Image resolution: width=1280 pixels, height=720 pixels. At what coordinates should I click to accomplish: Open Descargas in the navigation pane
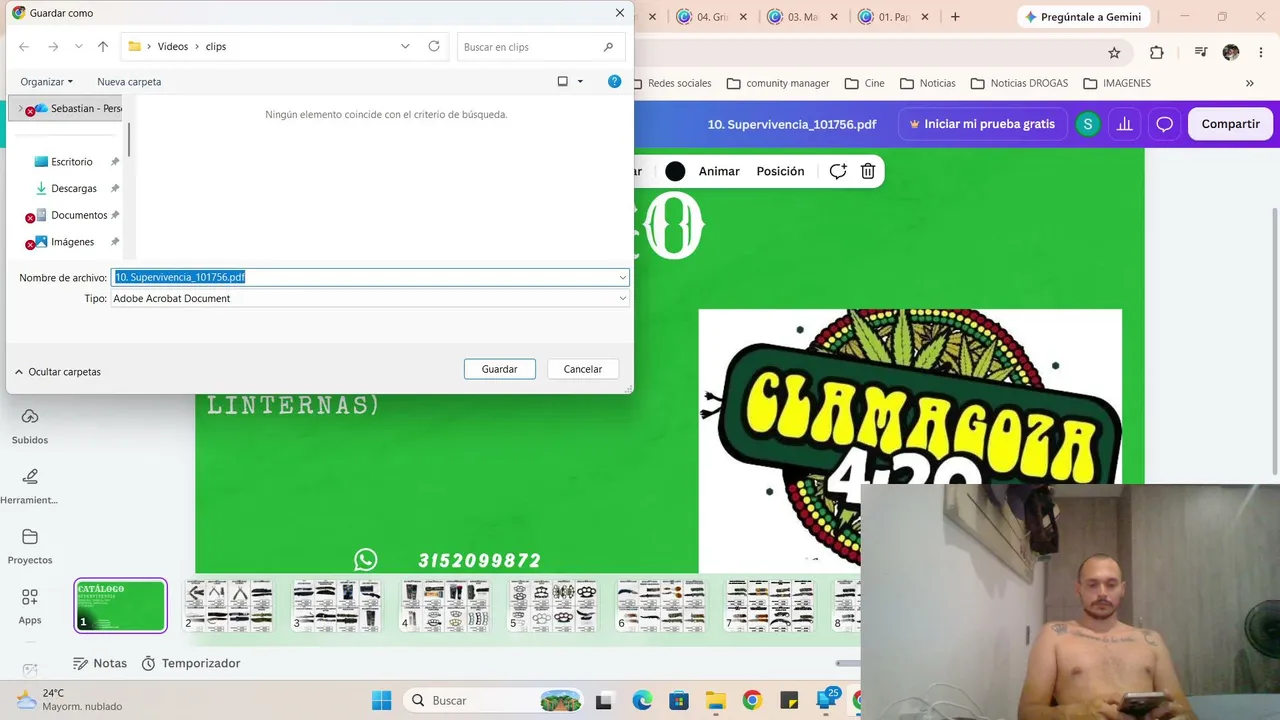coord(74,189)
